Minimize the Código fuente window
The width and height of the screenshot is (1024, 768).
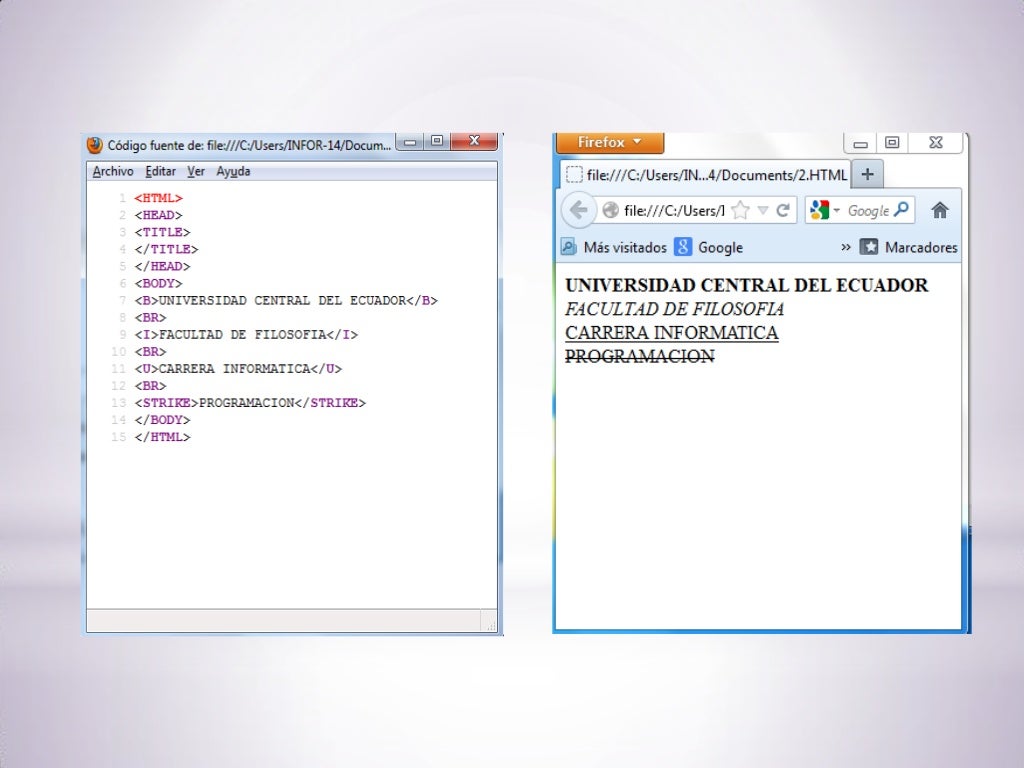tap(410, 142)
